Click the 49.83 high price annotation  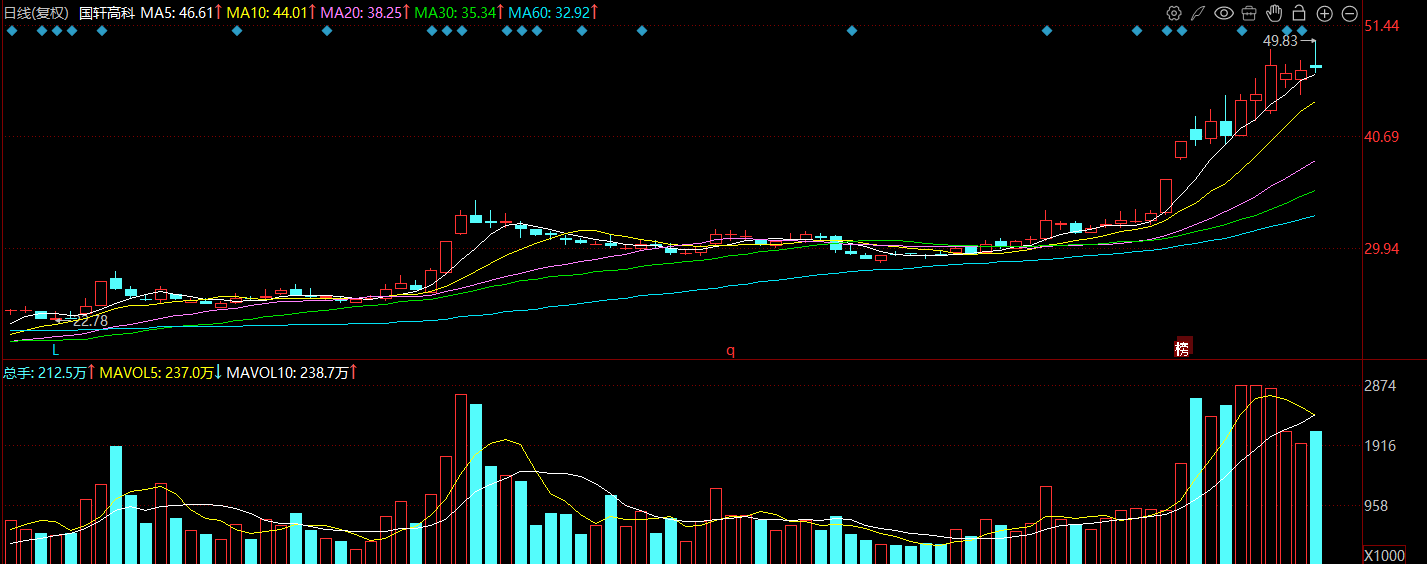point(1280,41)
